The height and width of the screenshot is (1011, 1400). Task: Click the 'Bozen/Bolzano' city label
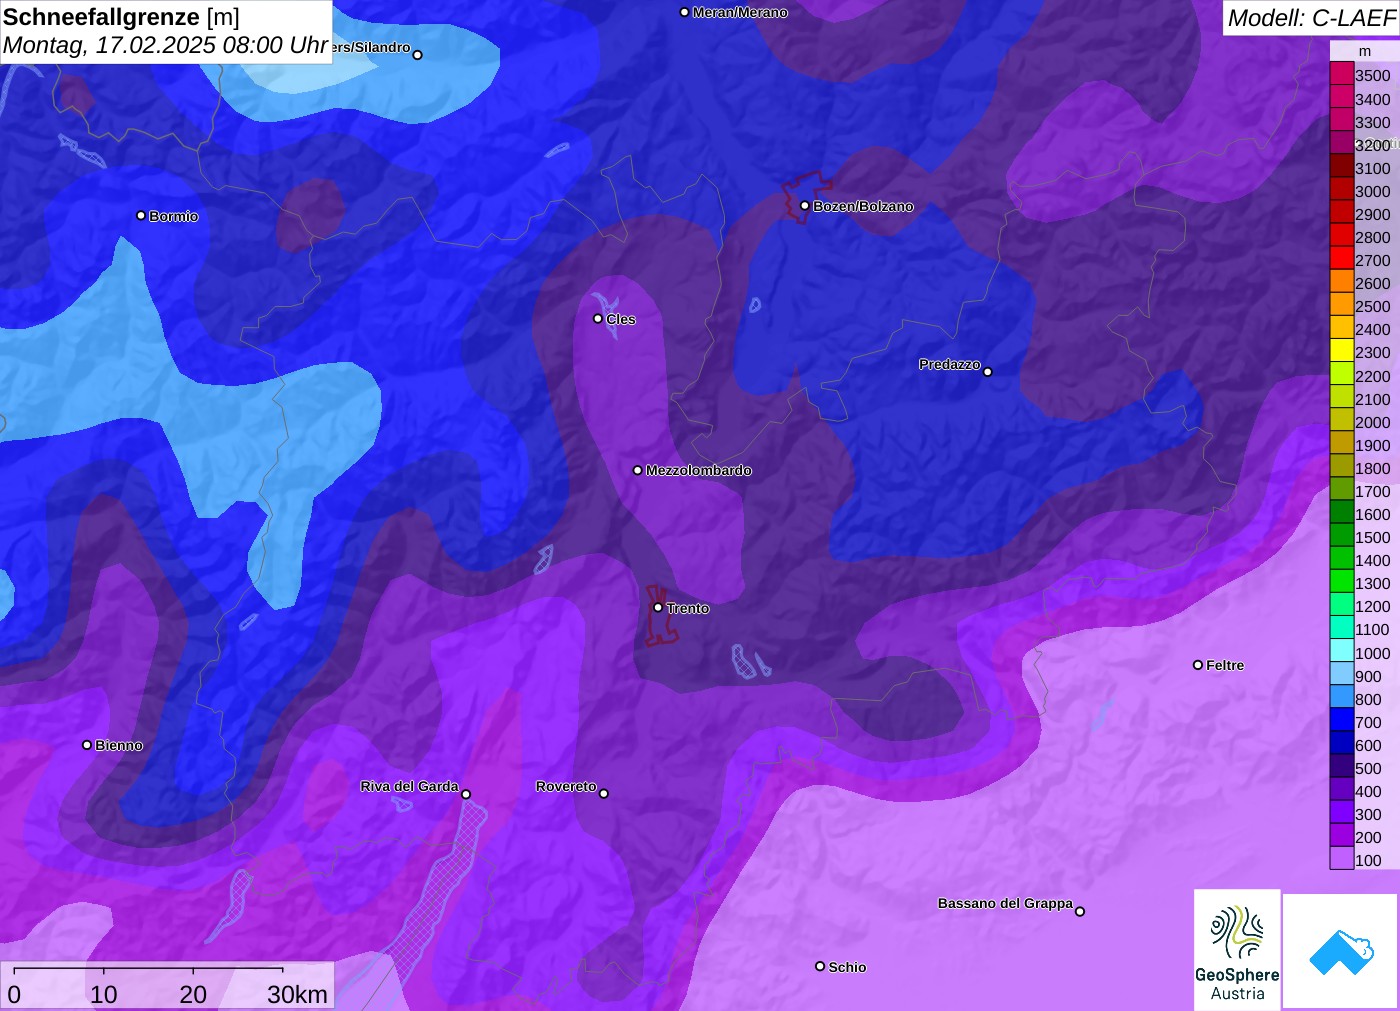coord(863,206)
